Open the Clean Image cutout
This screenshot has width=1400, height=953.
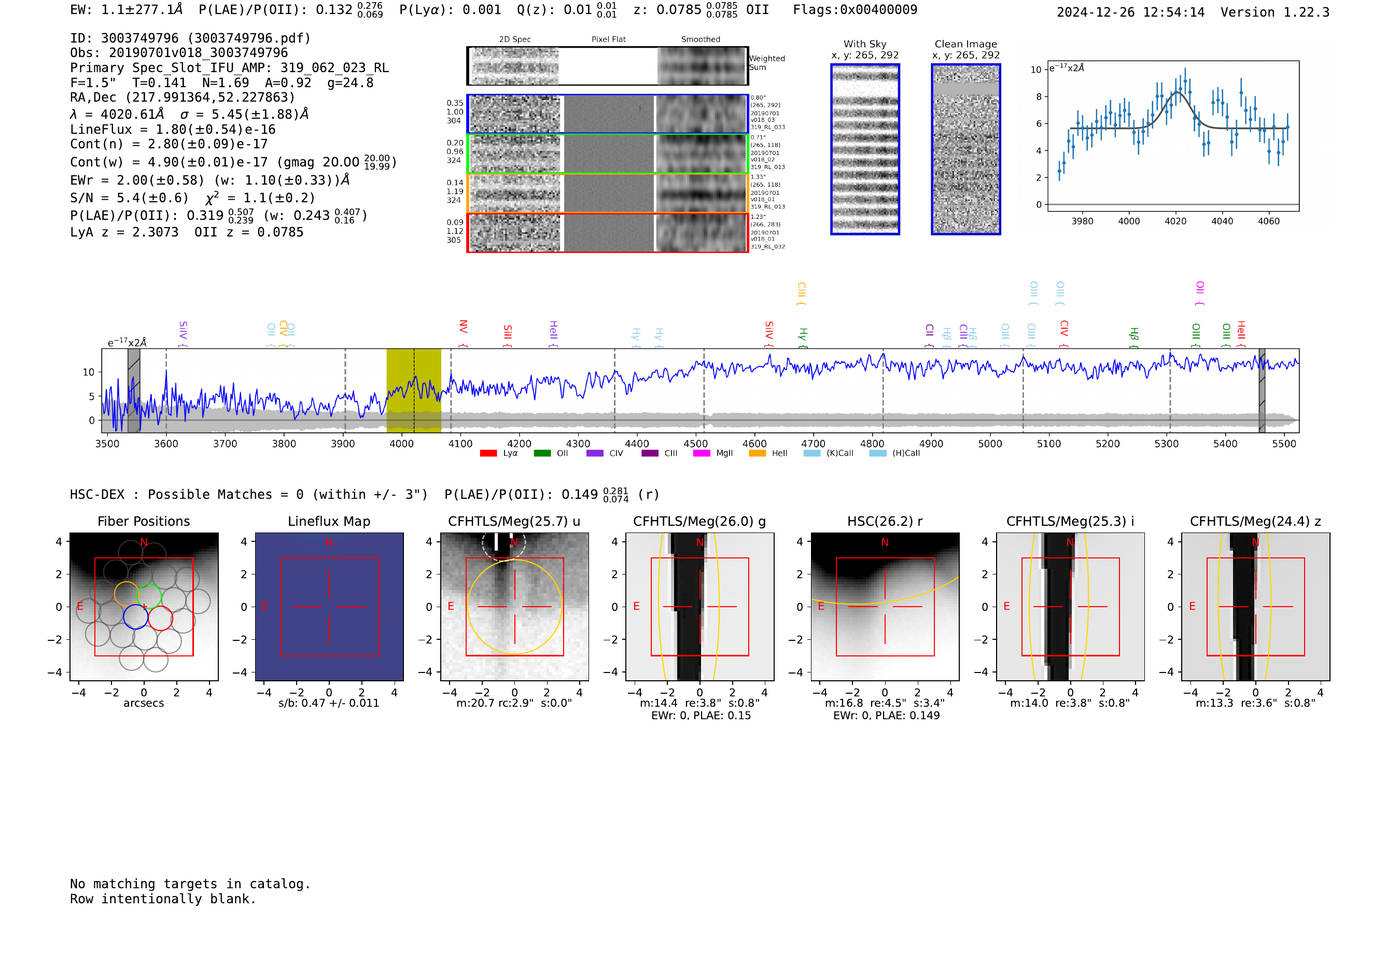click(x=966, y=149)
